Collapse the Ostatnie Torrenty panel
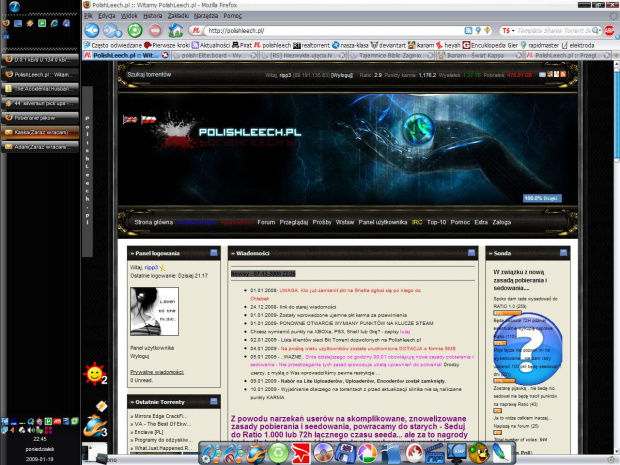Image resolution: width=620 pixels, height=465 pixels. [x=214, y=401]
